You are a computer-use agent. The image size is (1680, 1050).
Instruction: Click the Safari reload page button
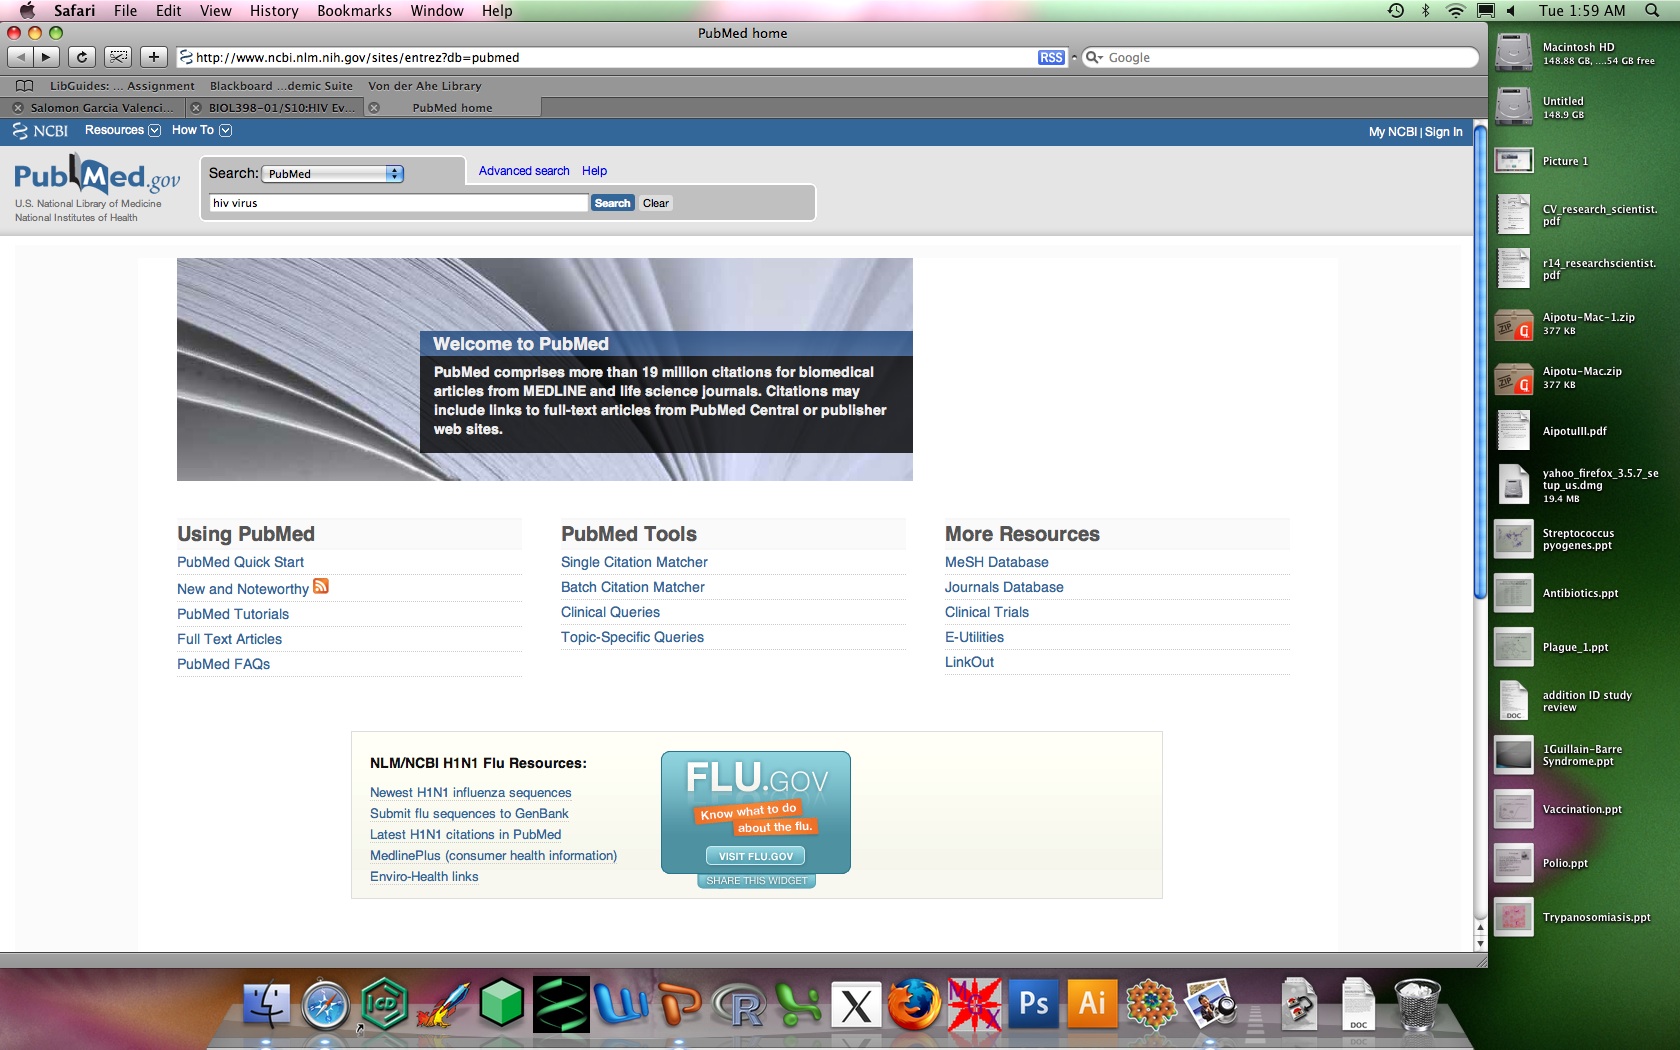tap(82, 57)
